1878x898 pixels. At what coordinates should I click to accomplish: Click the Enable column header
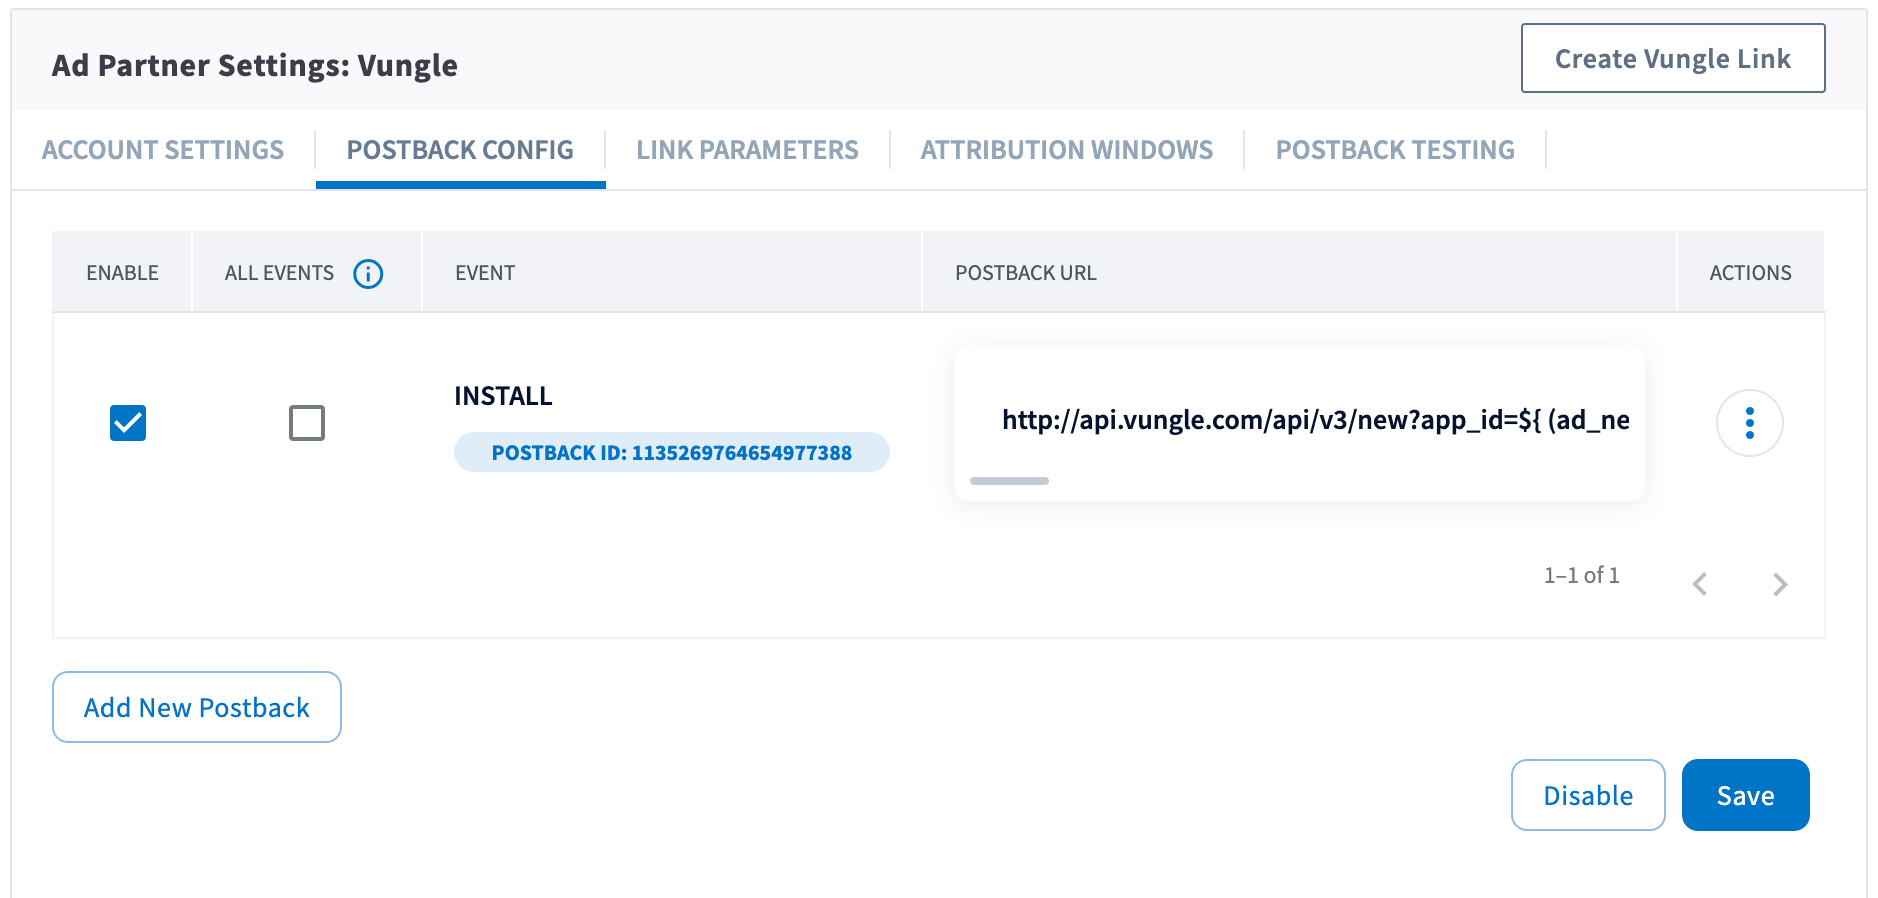click(x=122, y=273)
